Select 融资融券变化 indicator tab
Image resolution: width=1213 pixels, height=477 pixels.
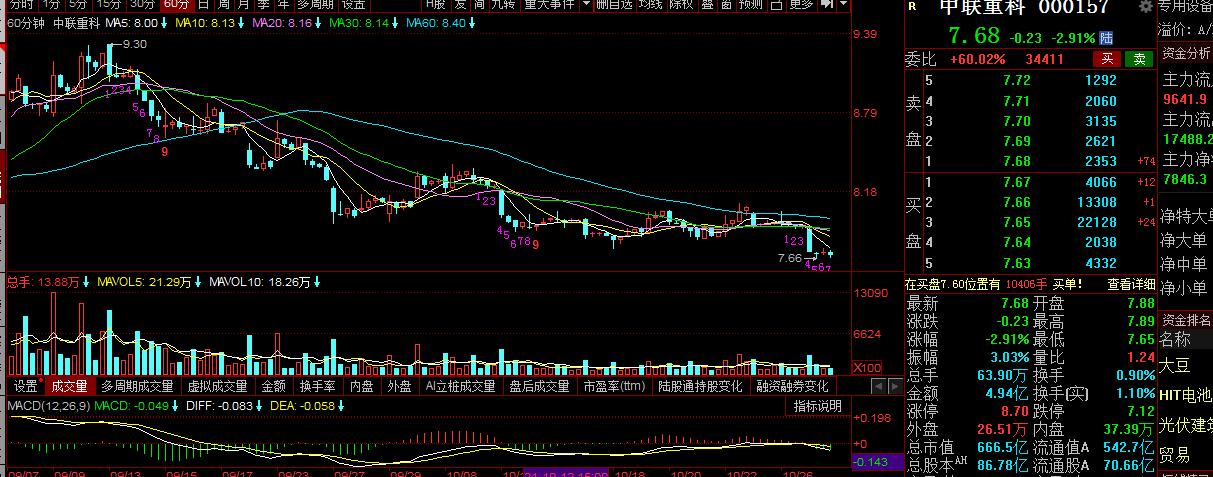tap(792, 386)
